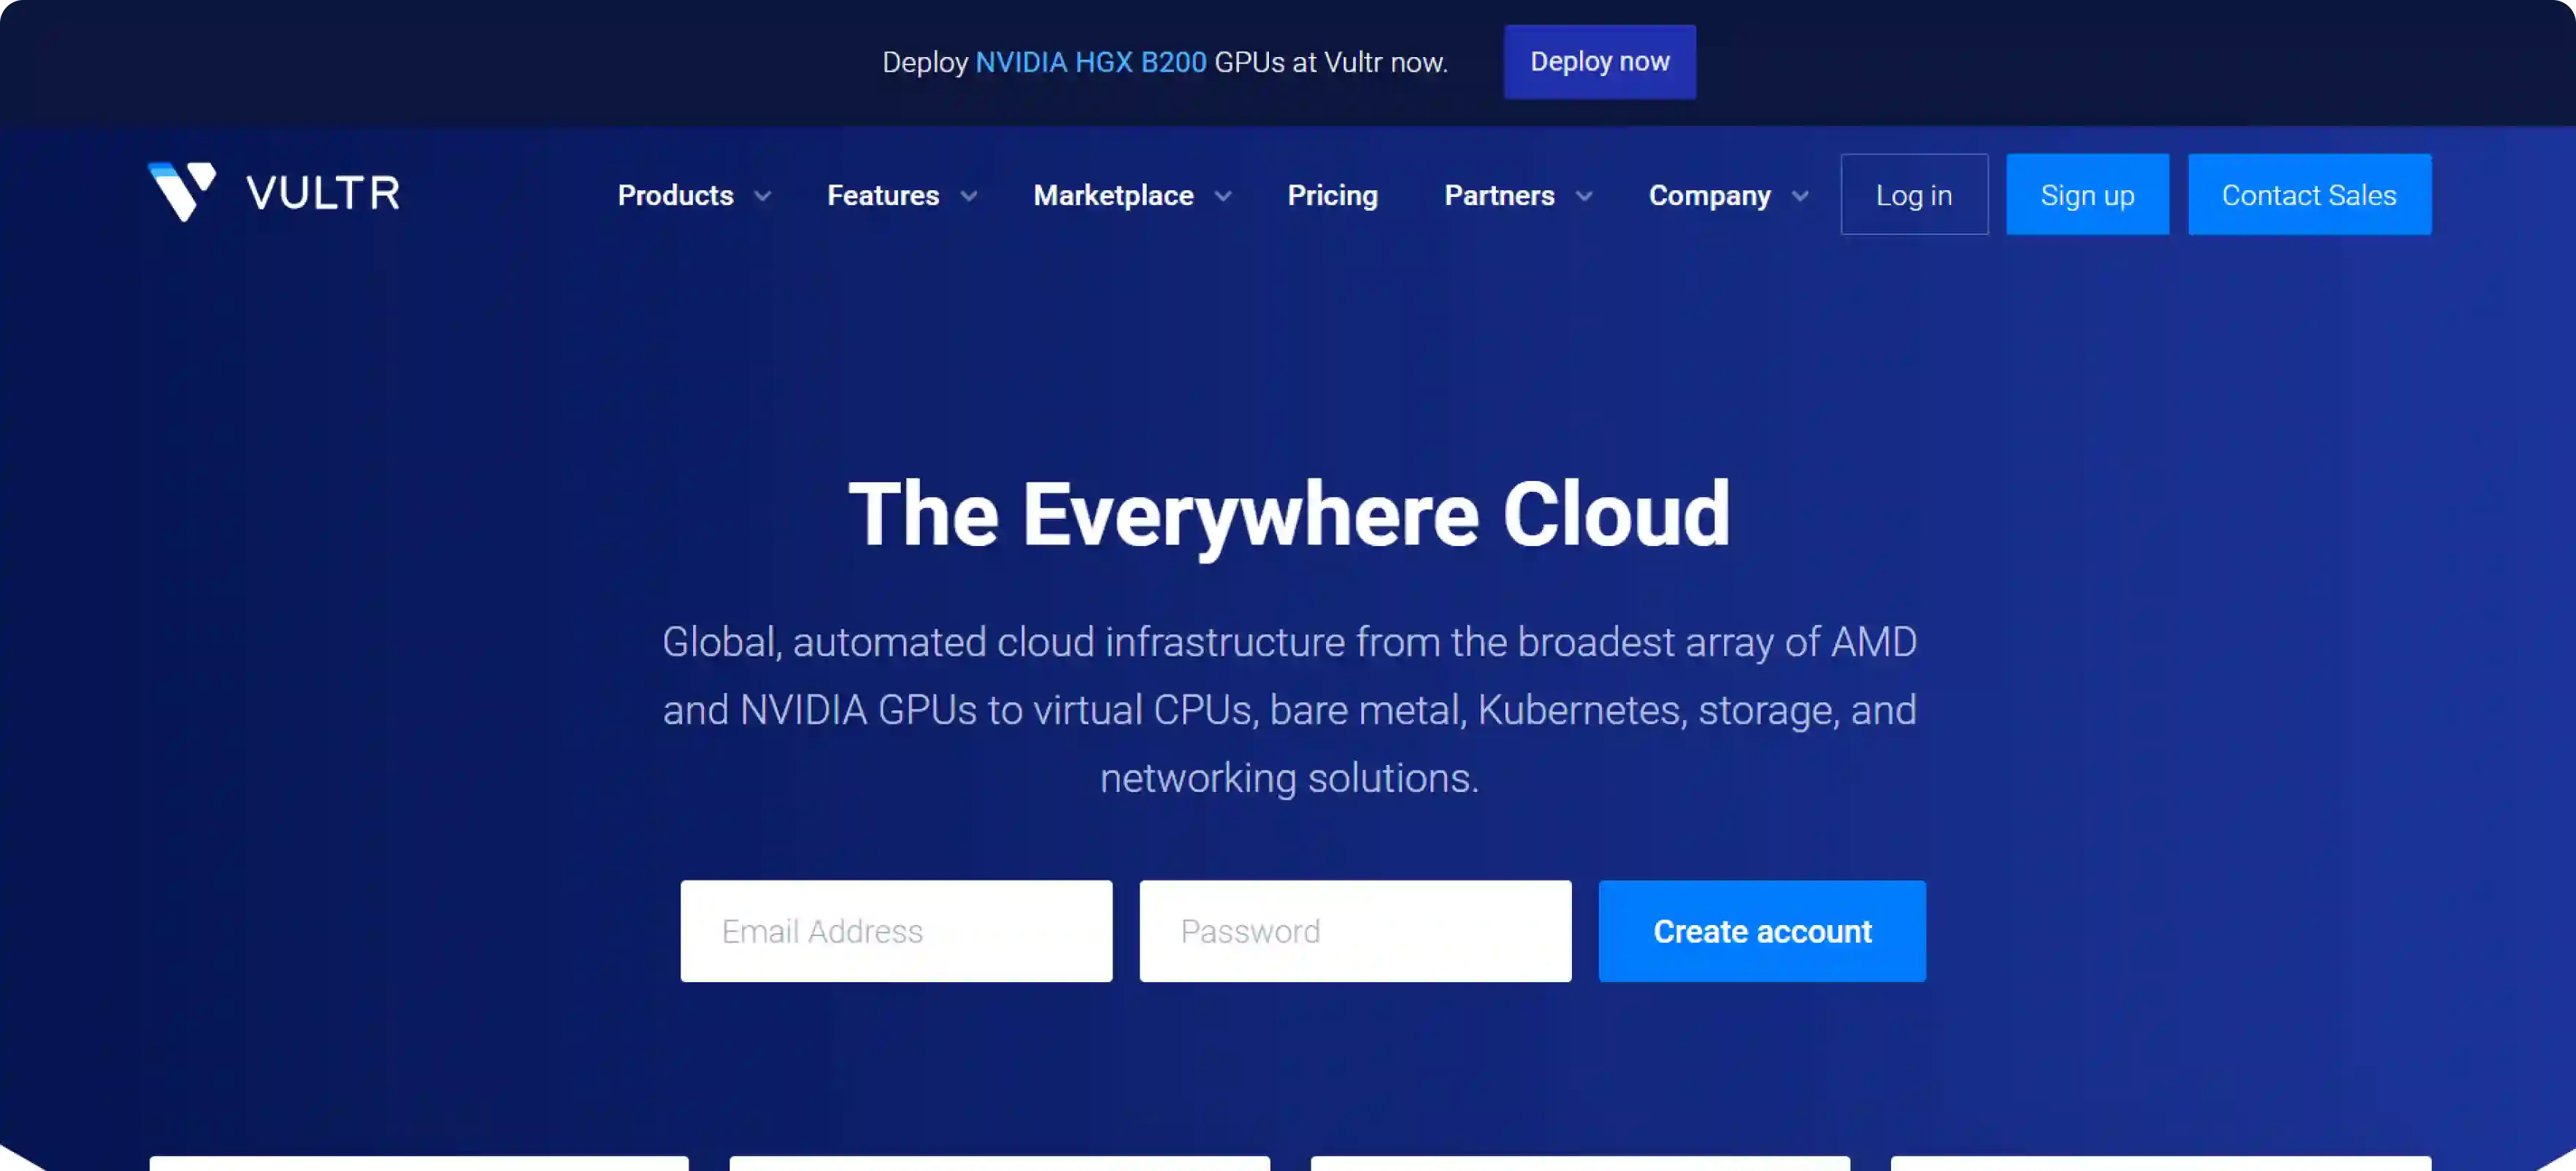2576x1171 pixels.
Task: Expand the Partners dropdown
Action: (x=1516, y=195)
